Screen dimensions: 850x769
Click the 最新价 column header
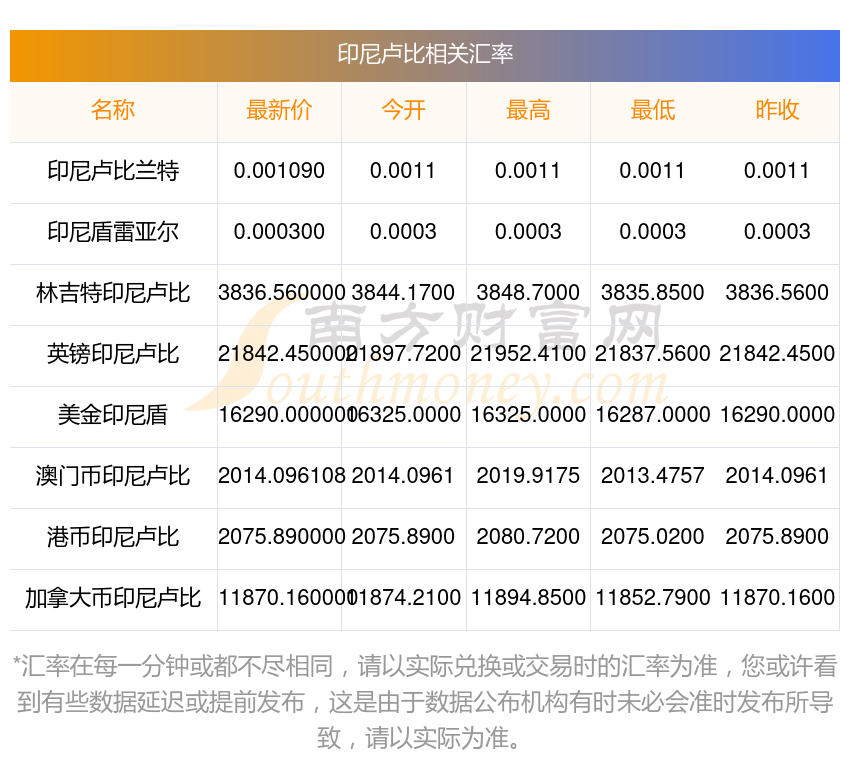click(279, 110)
